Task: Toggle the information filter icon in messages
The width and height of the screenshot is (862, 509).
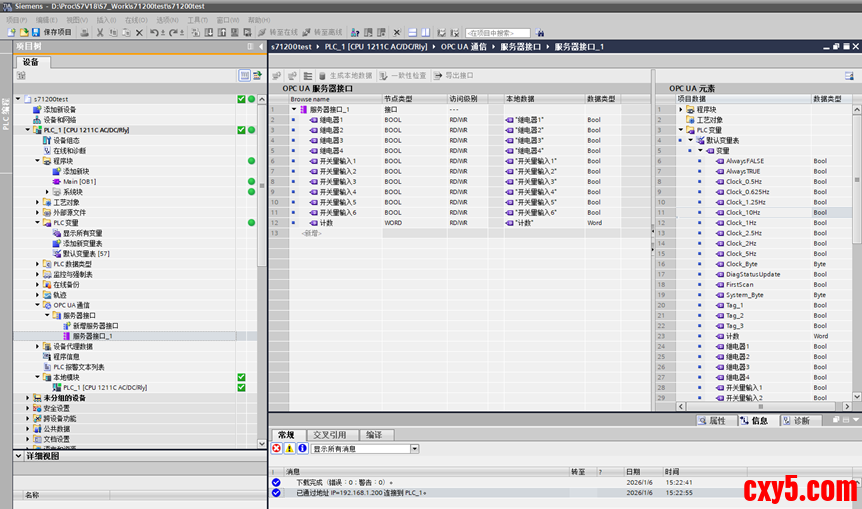Action: [x=302, y=449]
